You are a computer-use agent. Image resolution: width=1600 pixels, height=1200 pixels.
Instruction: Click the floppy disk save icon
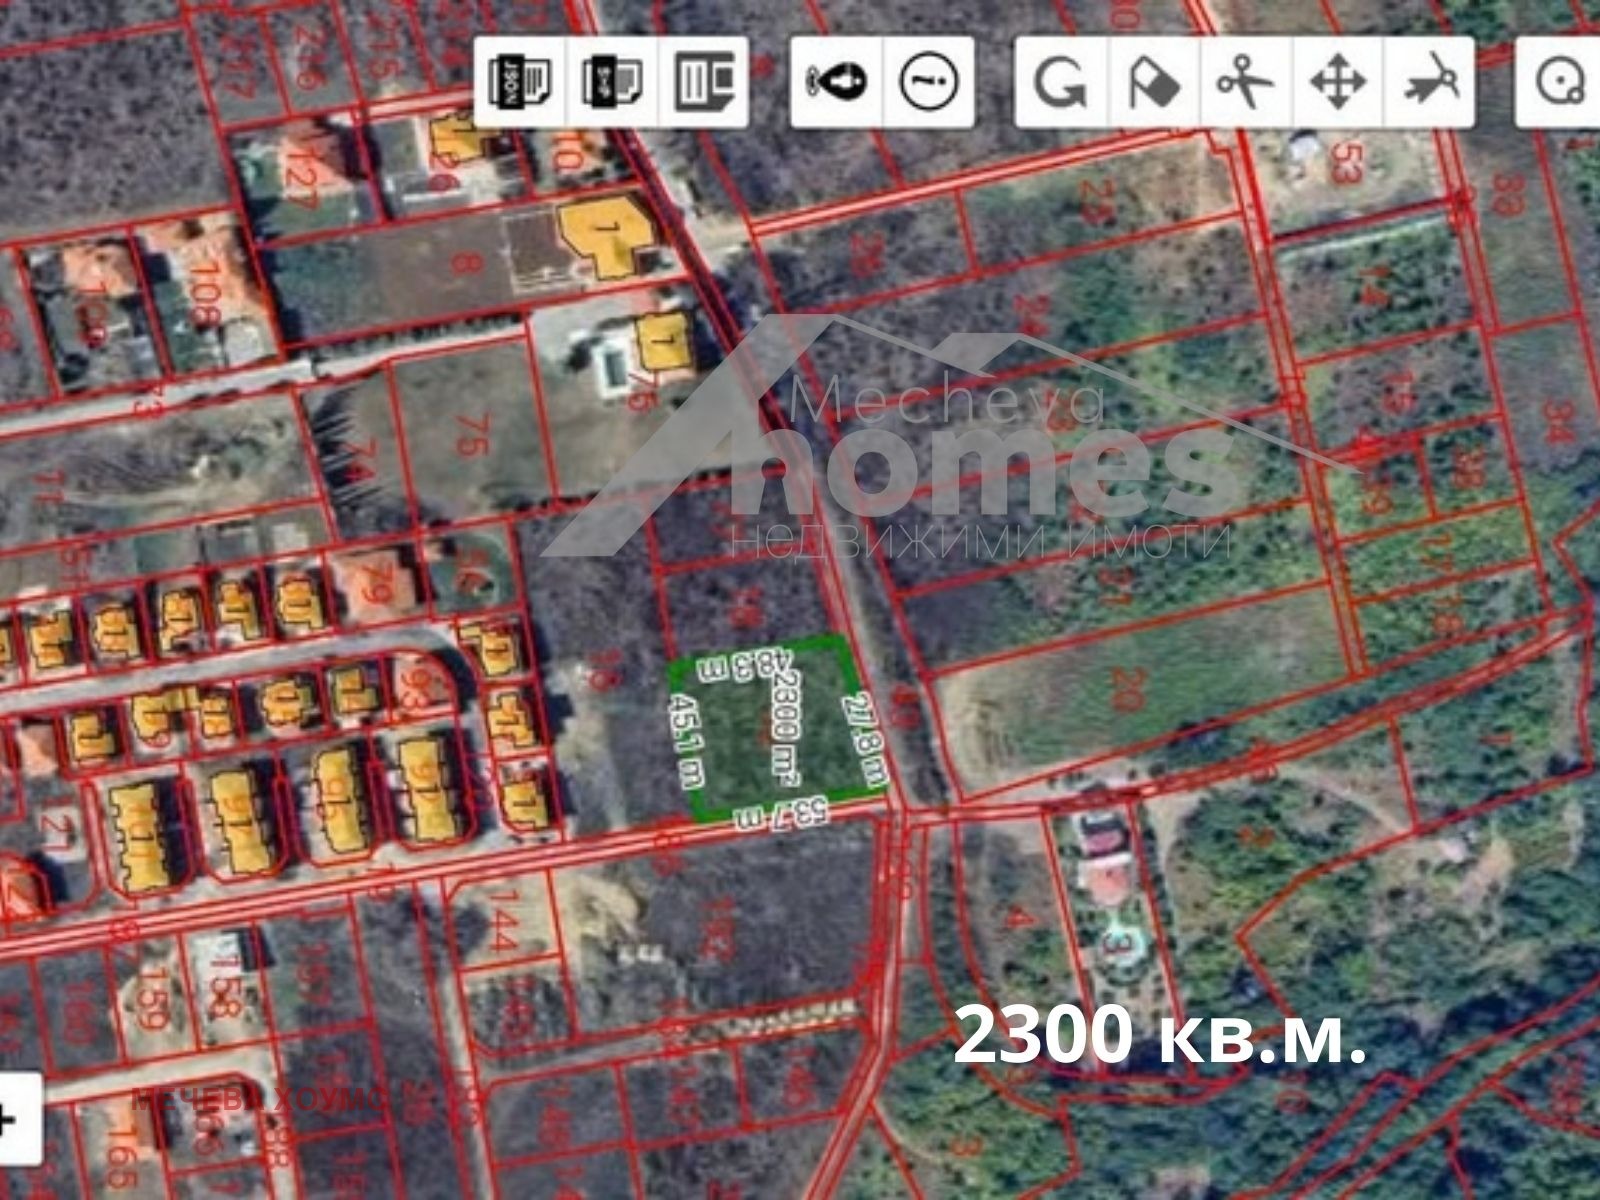[703, 82]
